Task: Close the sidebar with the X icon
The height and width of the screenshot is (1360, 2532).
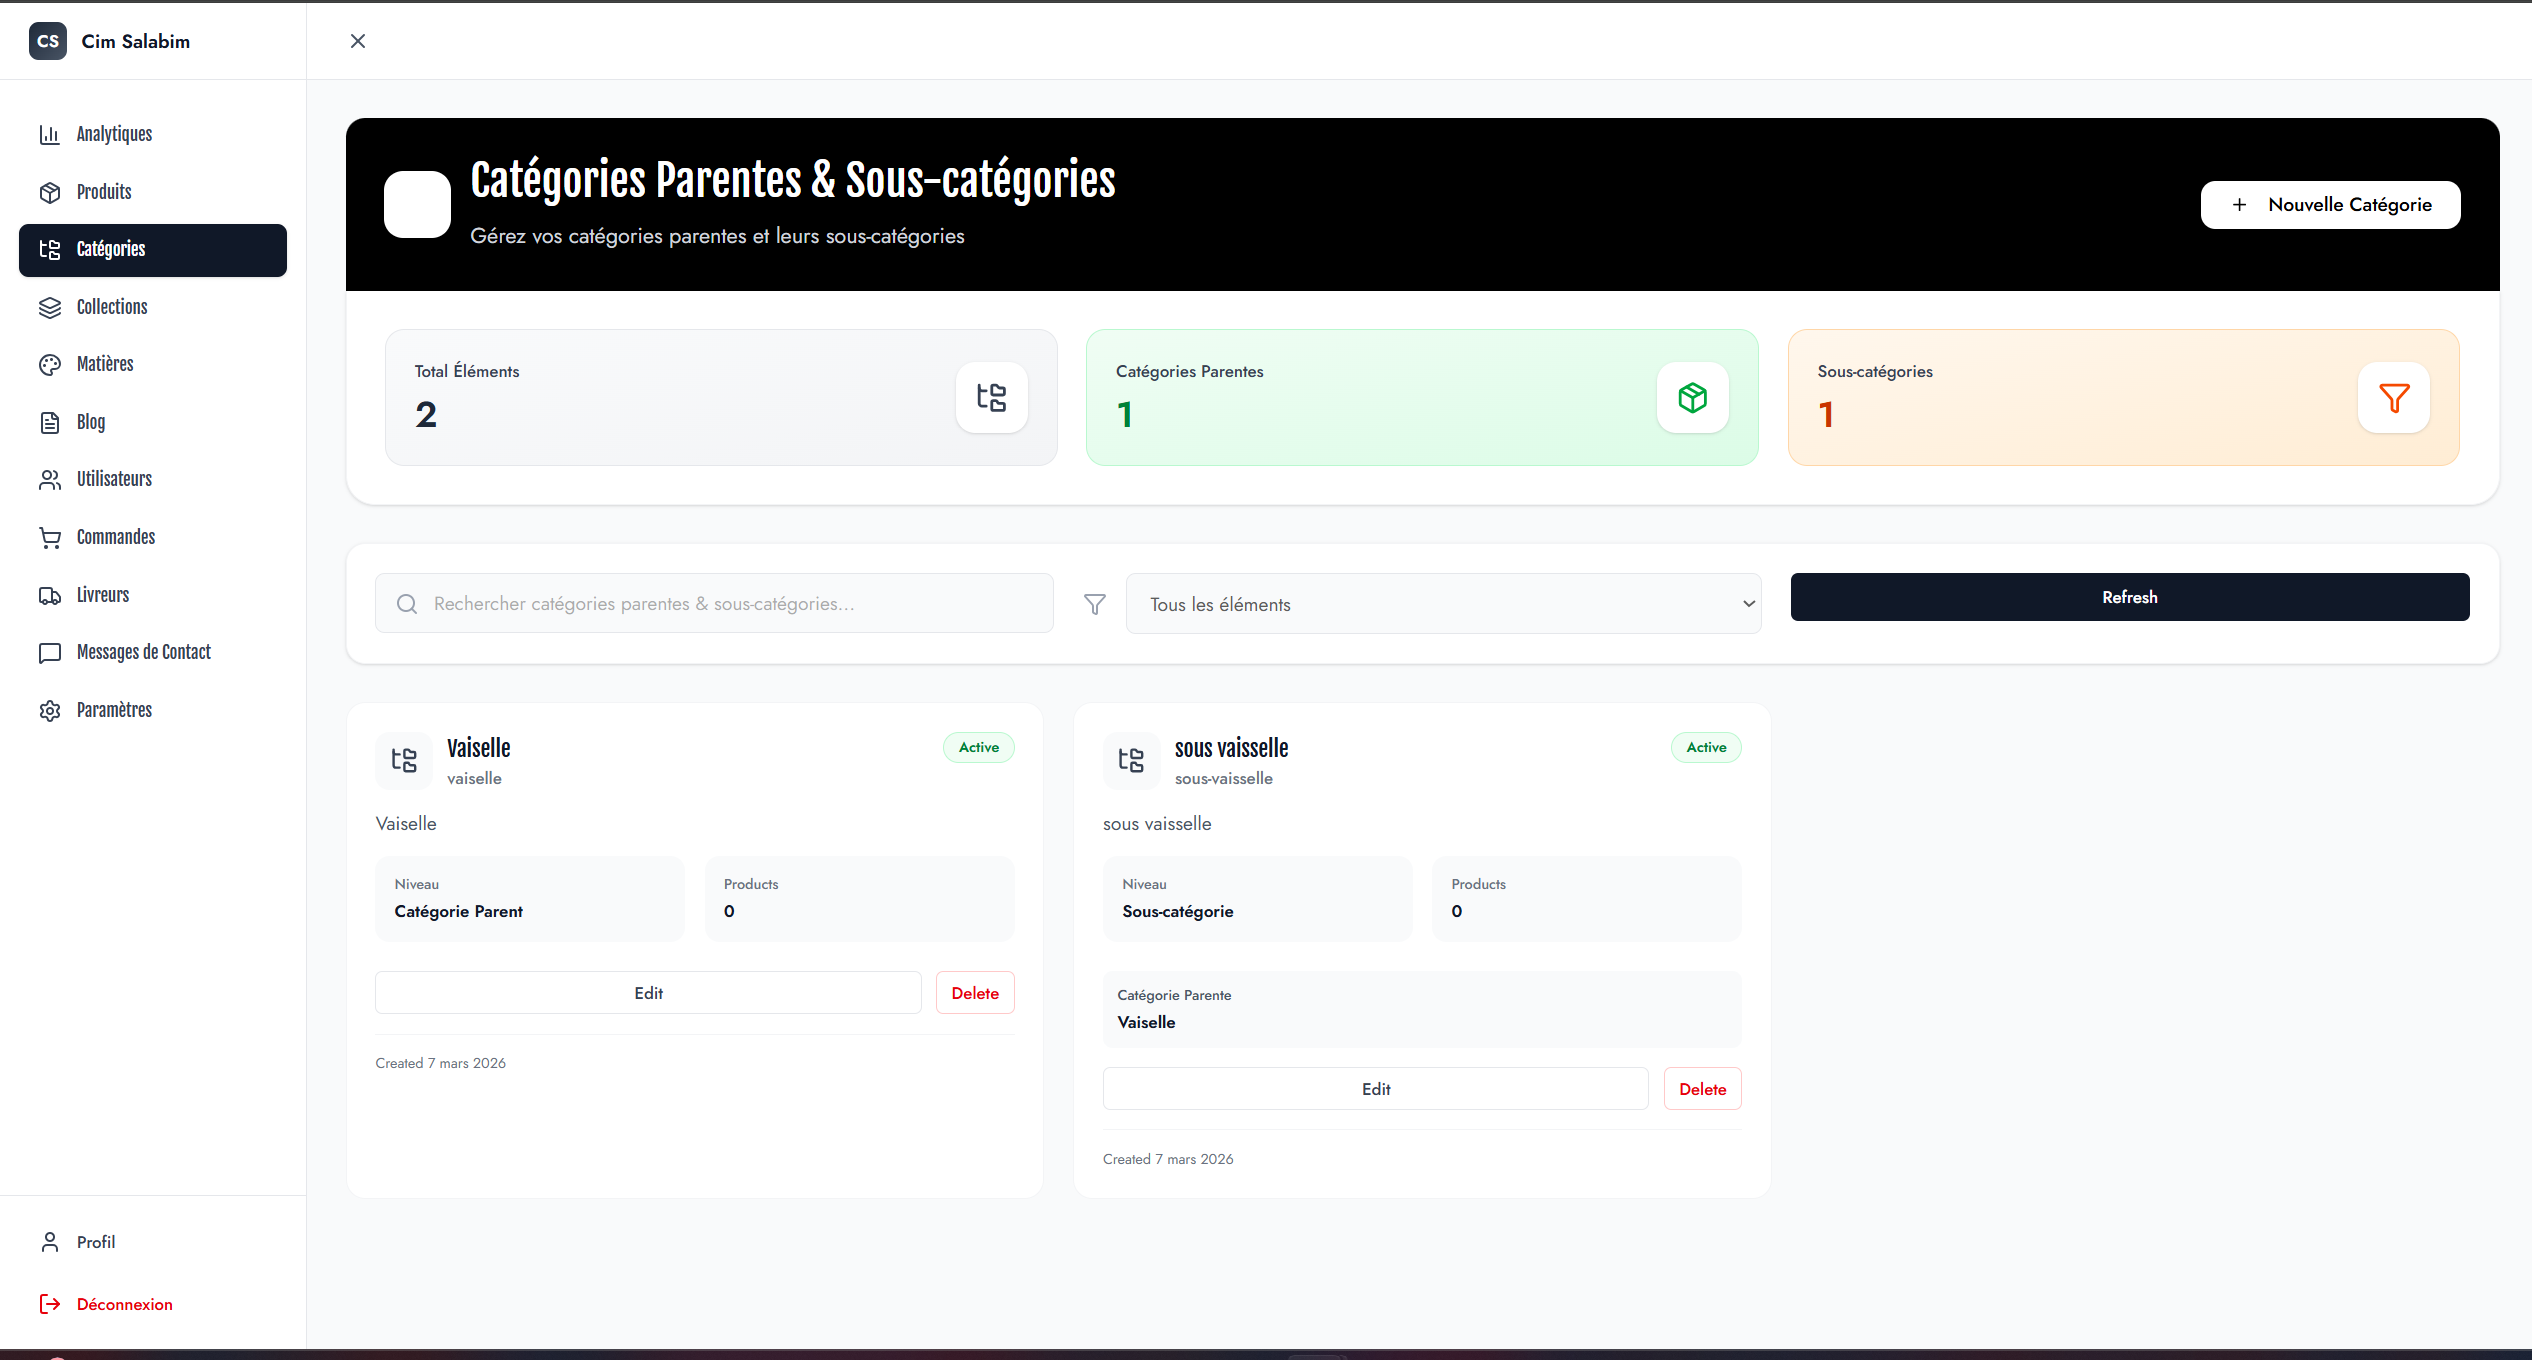Action: (358, 41)
